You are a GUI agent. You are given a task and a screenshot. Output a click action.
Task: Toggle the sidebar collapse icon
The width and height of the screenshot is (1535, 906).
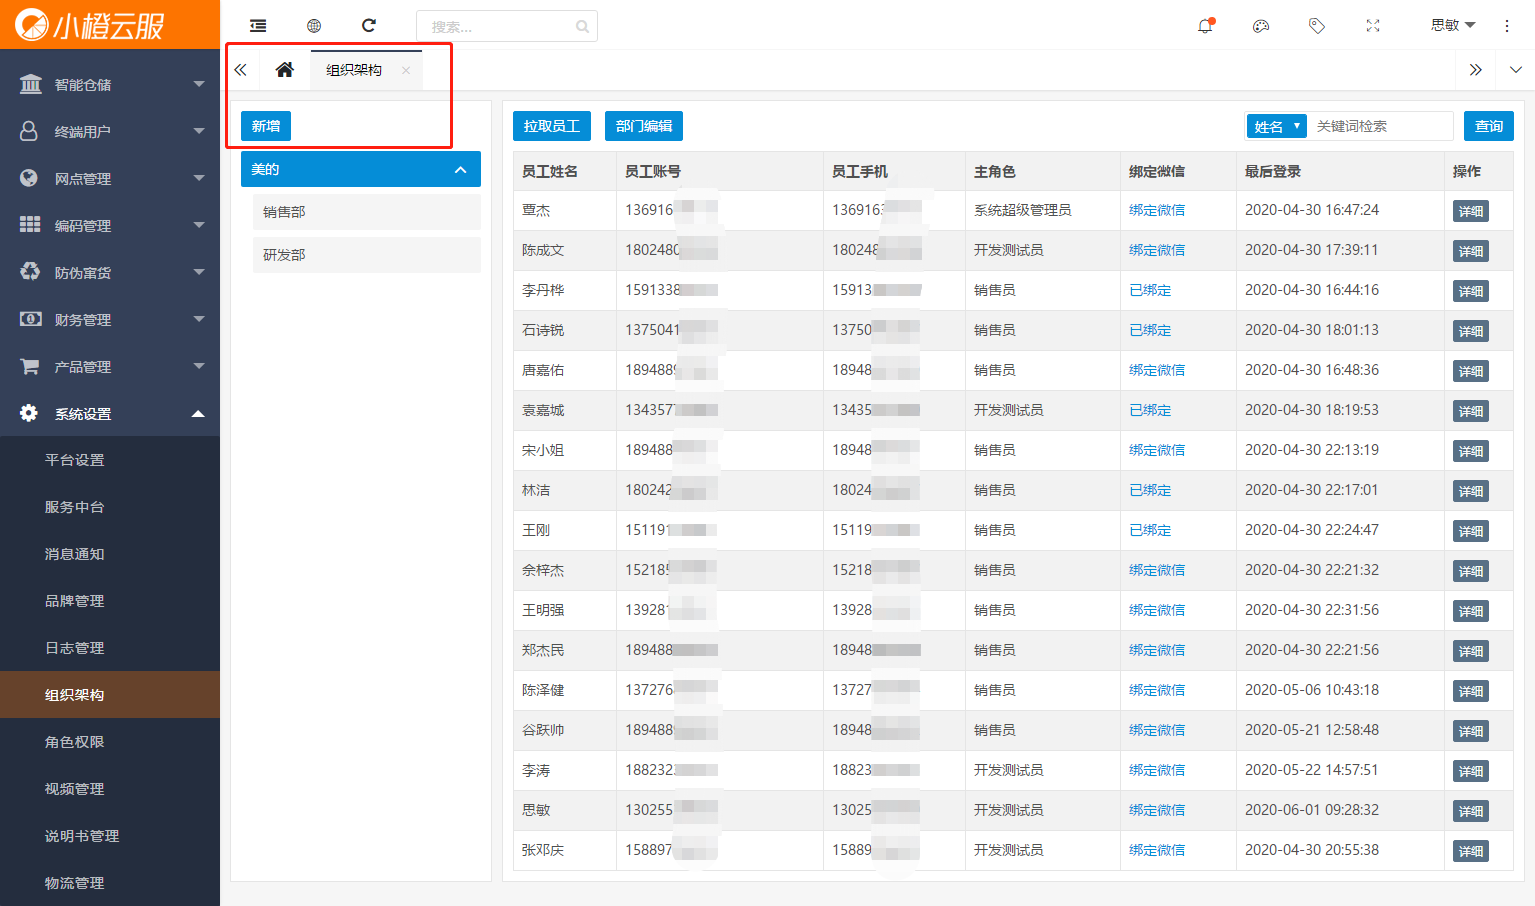point(258,26)
